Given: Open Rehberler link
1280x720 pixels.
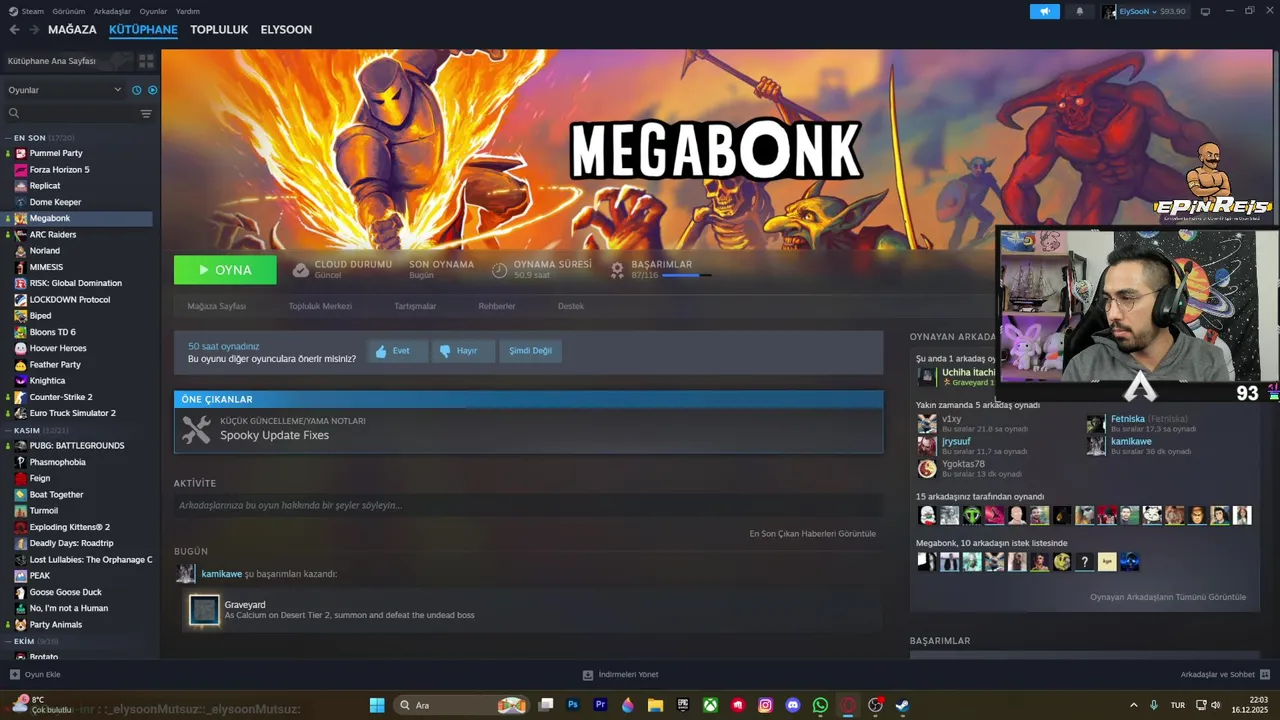Looking at the screenshot, I should tap(497, 306).
